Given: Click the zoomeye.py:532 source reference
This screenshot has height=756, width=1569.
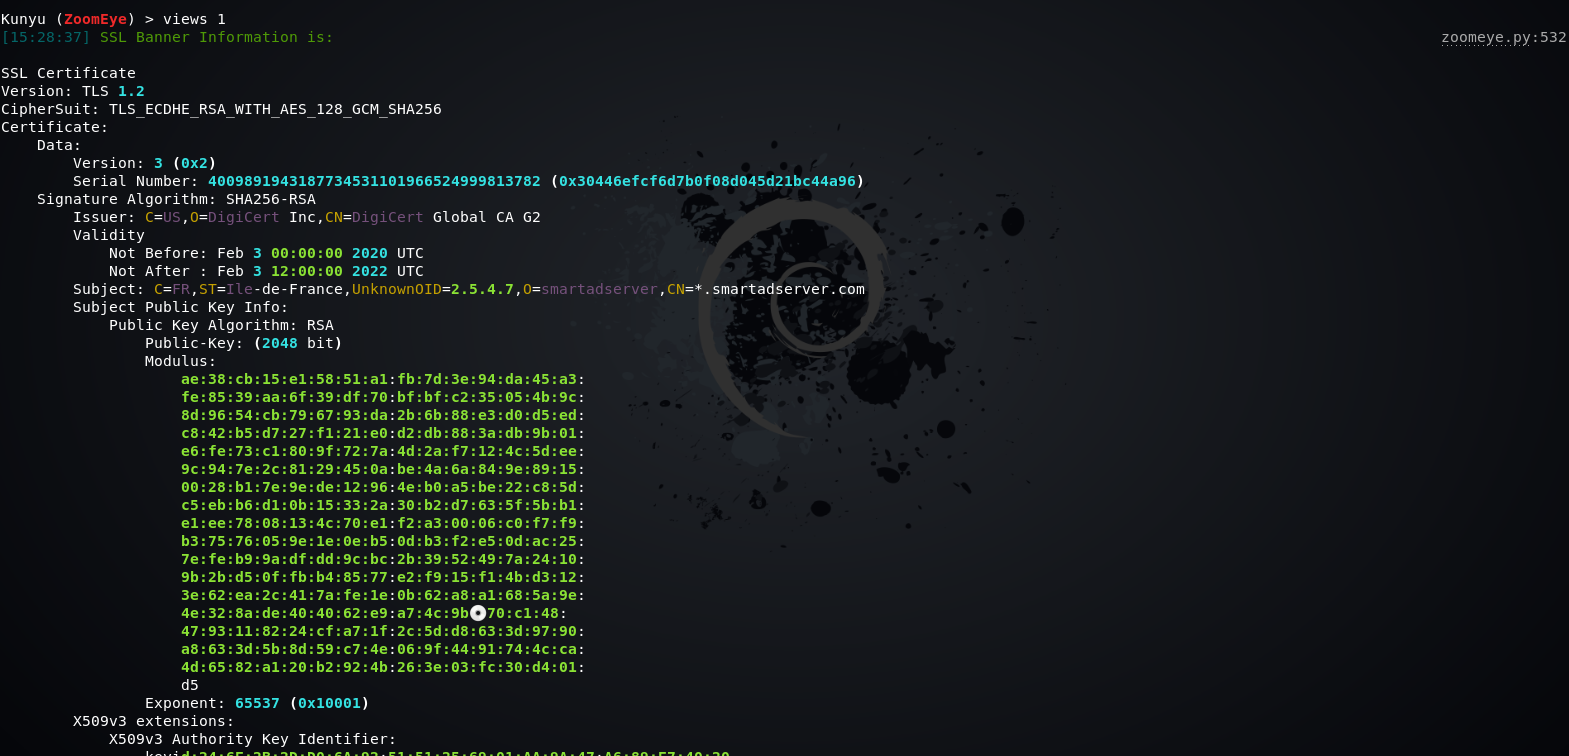Looking at the screenshot, I should (x=1504, y=37).
